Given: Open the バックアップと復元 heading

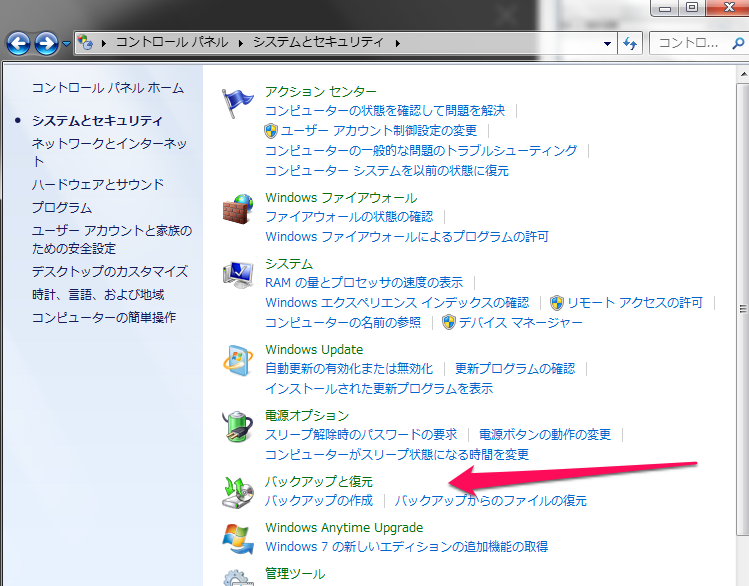Looking at the screenshot, I should click(319, 481).
